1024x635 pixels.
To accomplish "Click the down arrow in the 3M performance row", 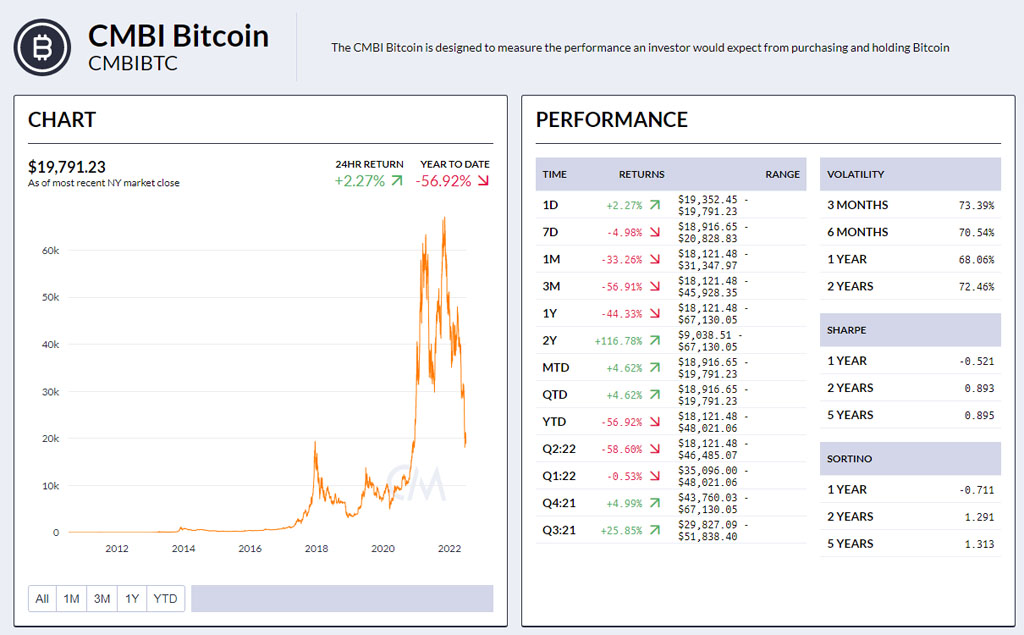I will pyautogui.click(x=654, y=286).
